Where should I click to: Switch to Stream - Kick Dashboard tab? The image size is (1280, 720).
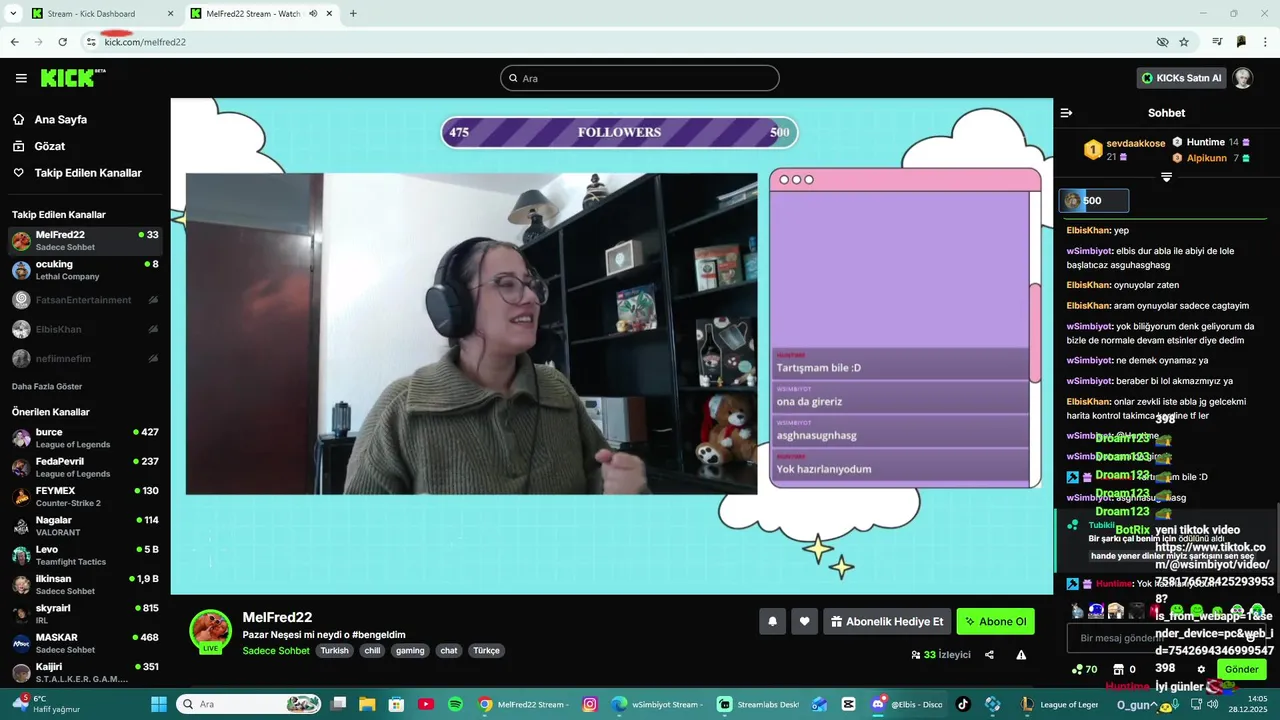click(103, 14)
